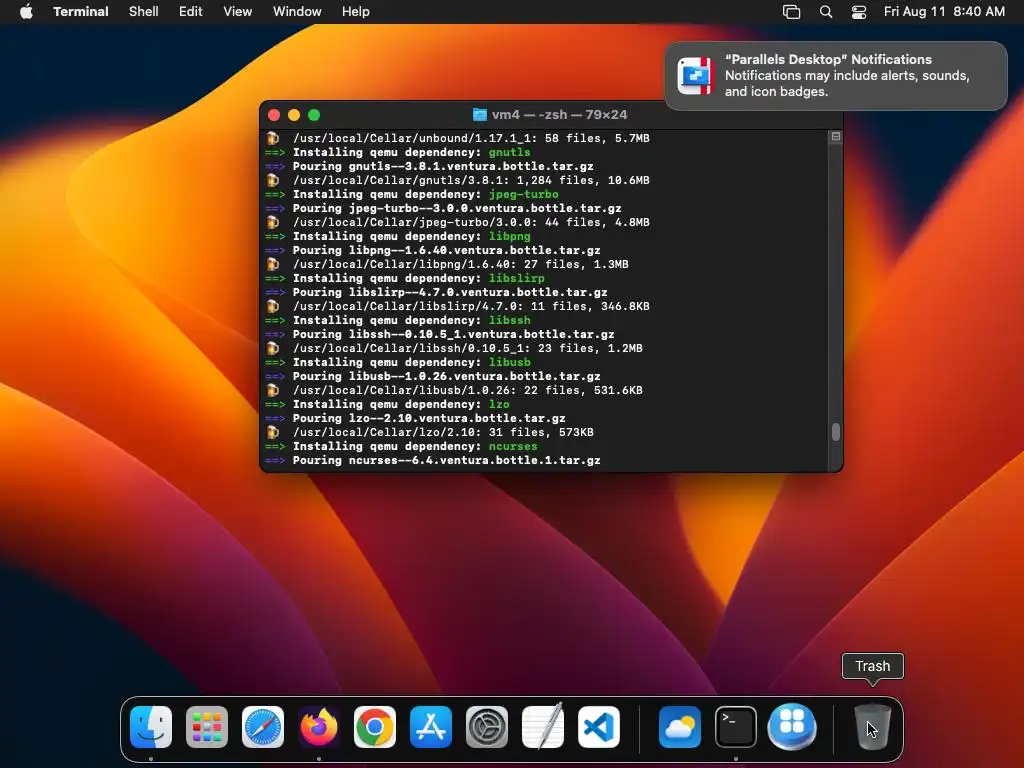Screen dimensions: 1024x768
Task: Click the green 'lzo' dependency name
Action: pos(499,404)
